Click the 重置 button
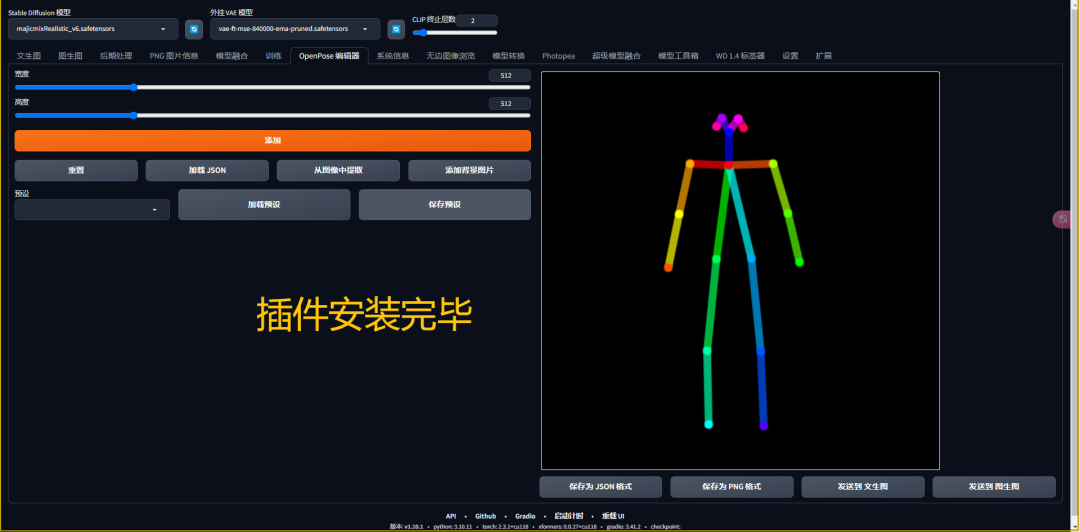 coord(76,170)
